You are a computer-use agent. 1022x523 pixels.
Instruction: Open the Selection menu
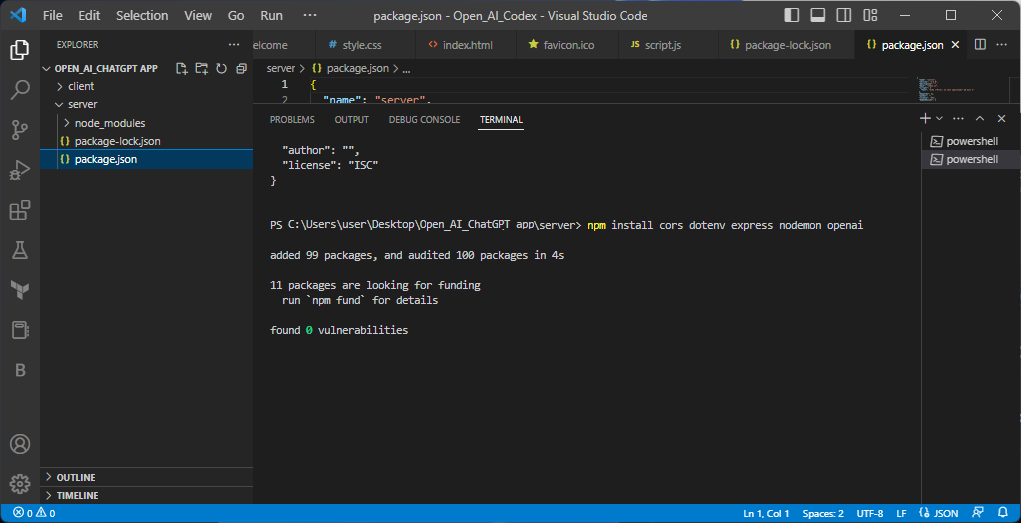coord(142,15)
